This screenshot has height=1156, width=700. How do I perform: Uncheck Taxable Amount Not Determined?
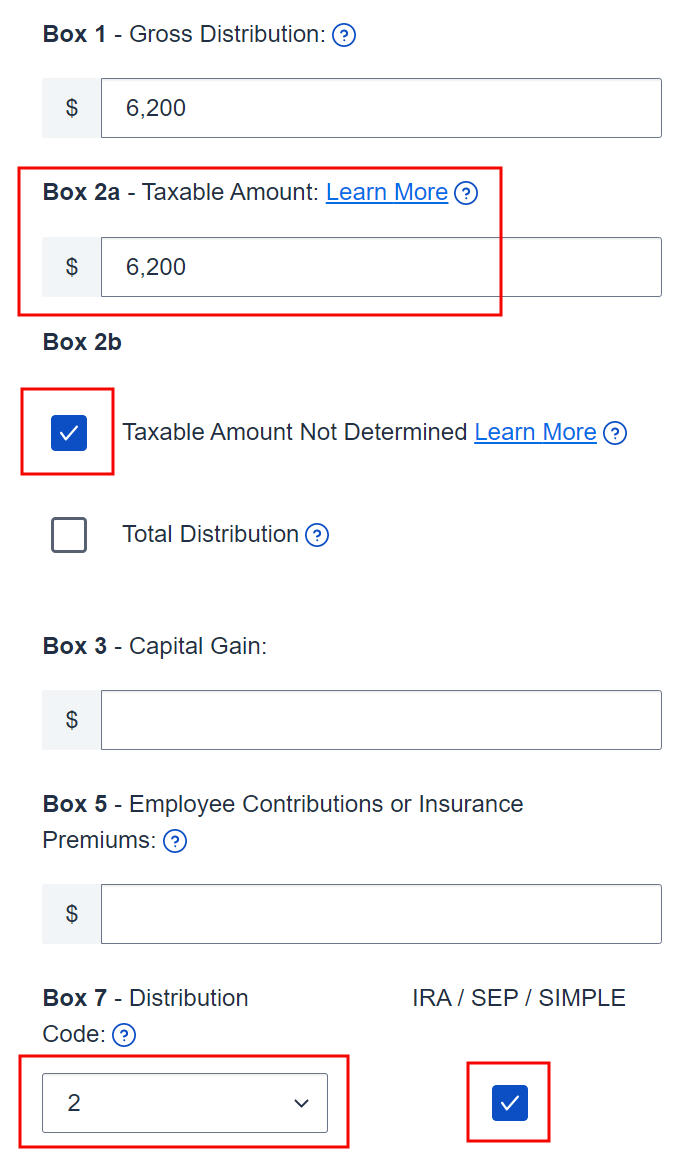tap(67, 432)
